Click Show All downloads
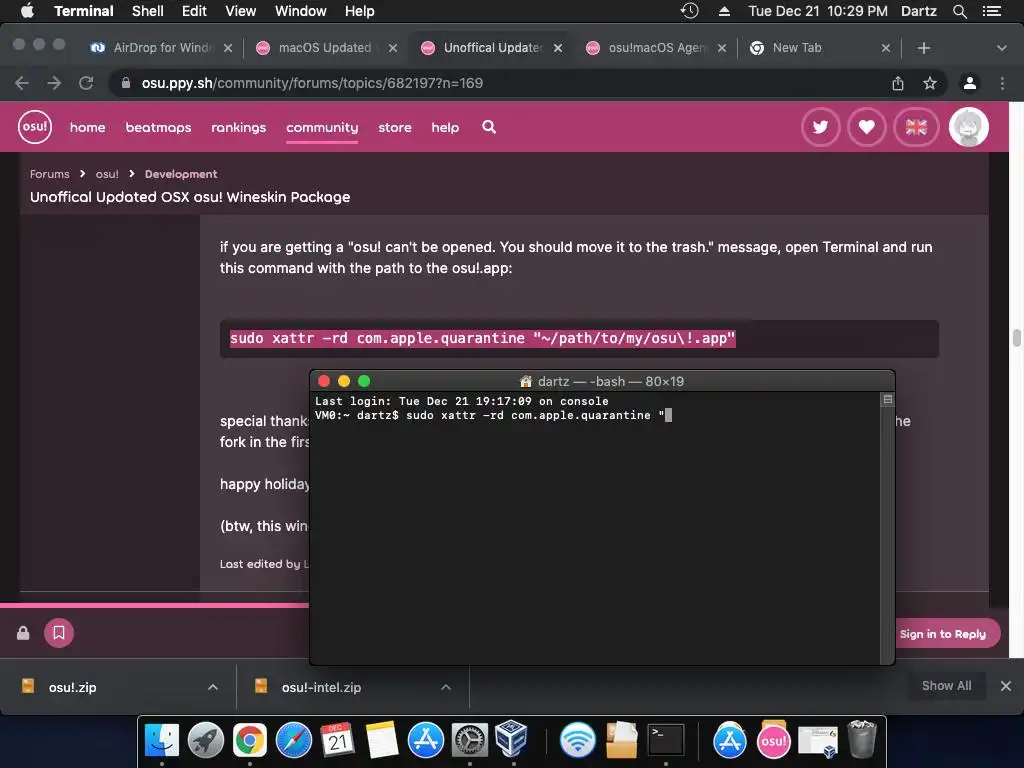Screen dimensions: 1024x768 (946, 686)
